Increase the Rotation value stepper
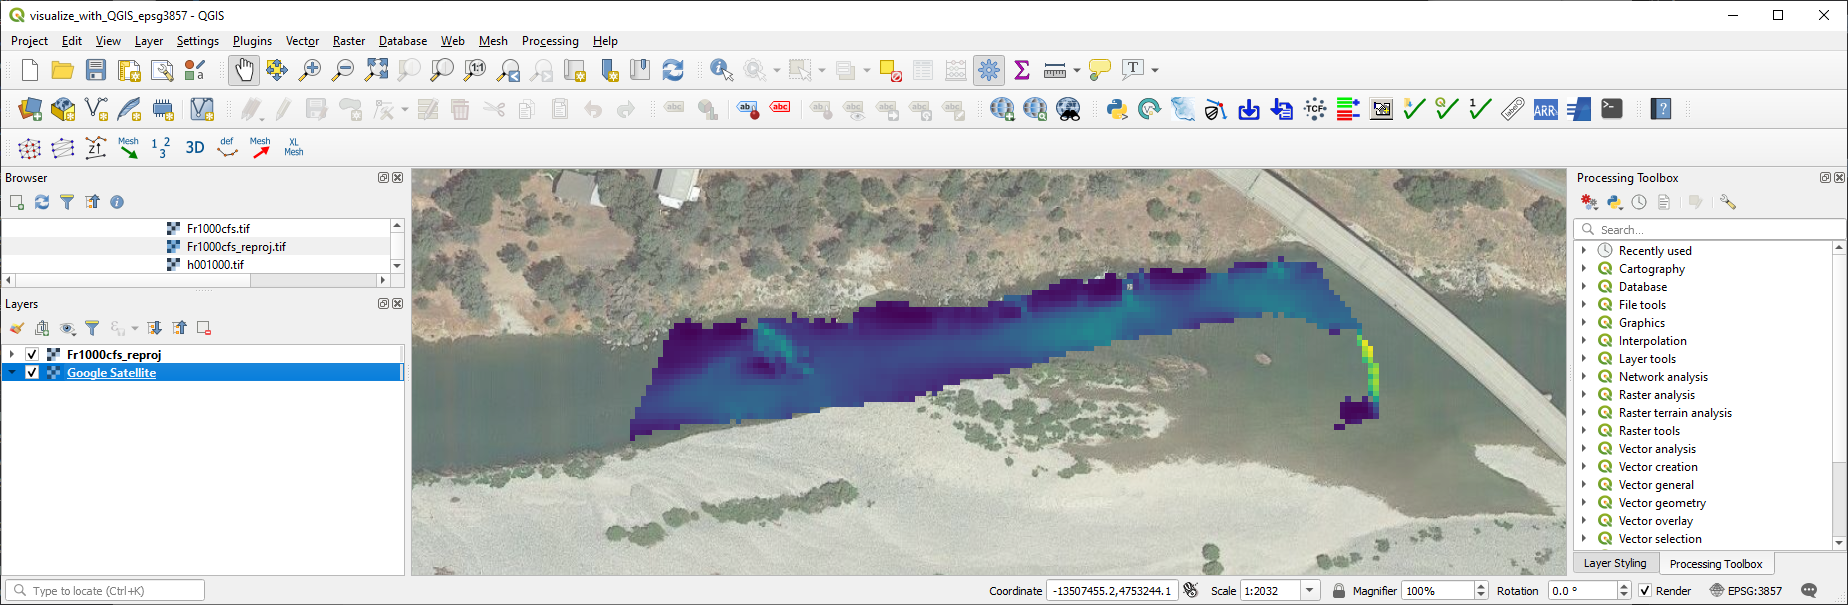1848x605 pixels. coord(1624,587)
